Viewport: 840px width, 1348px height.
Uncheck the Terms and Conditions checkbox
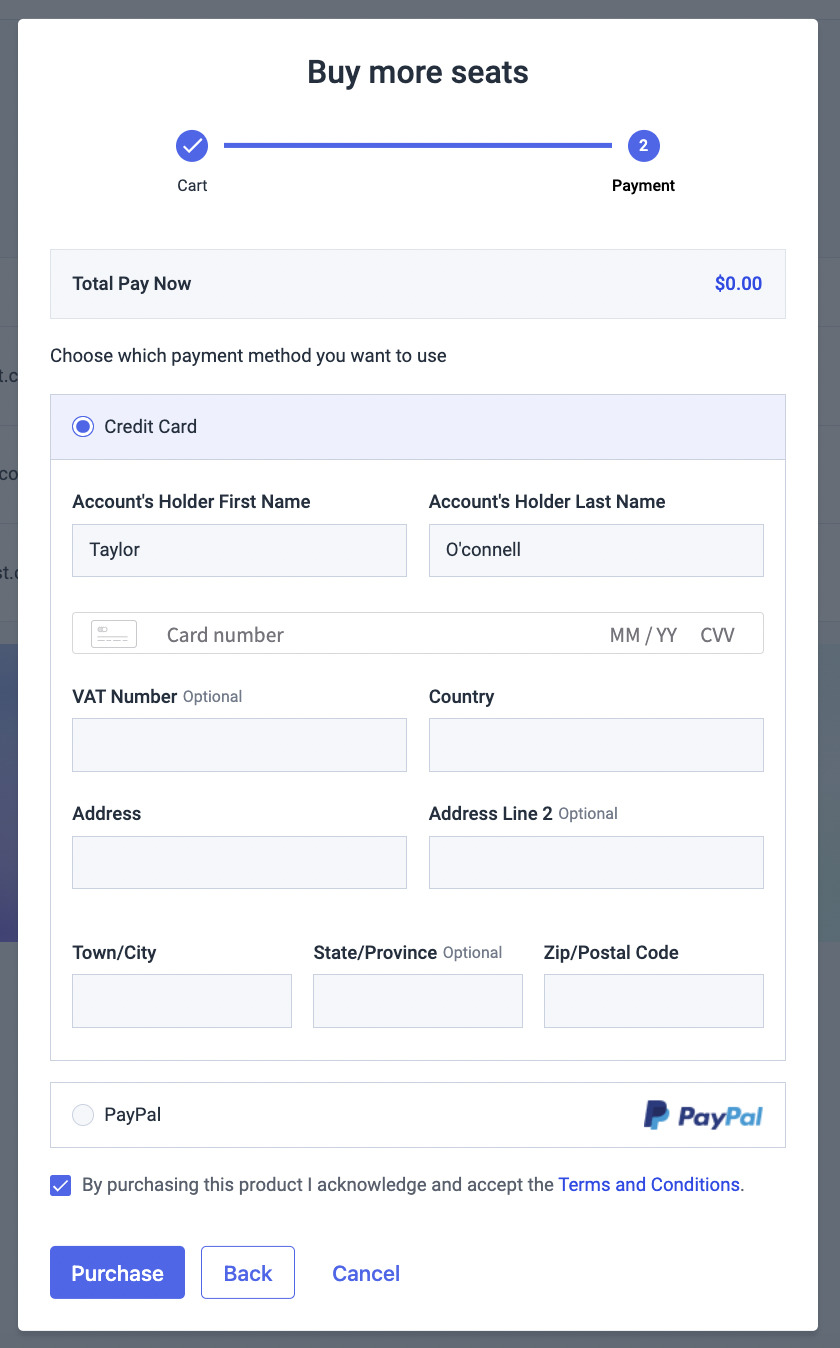click(61, 1186)
